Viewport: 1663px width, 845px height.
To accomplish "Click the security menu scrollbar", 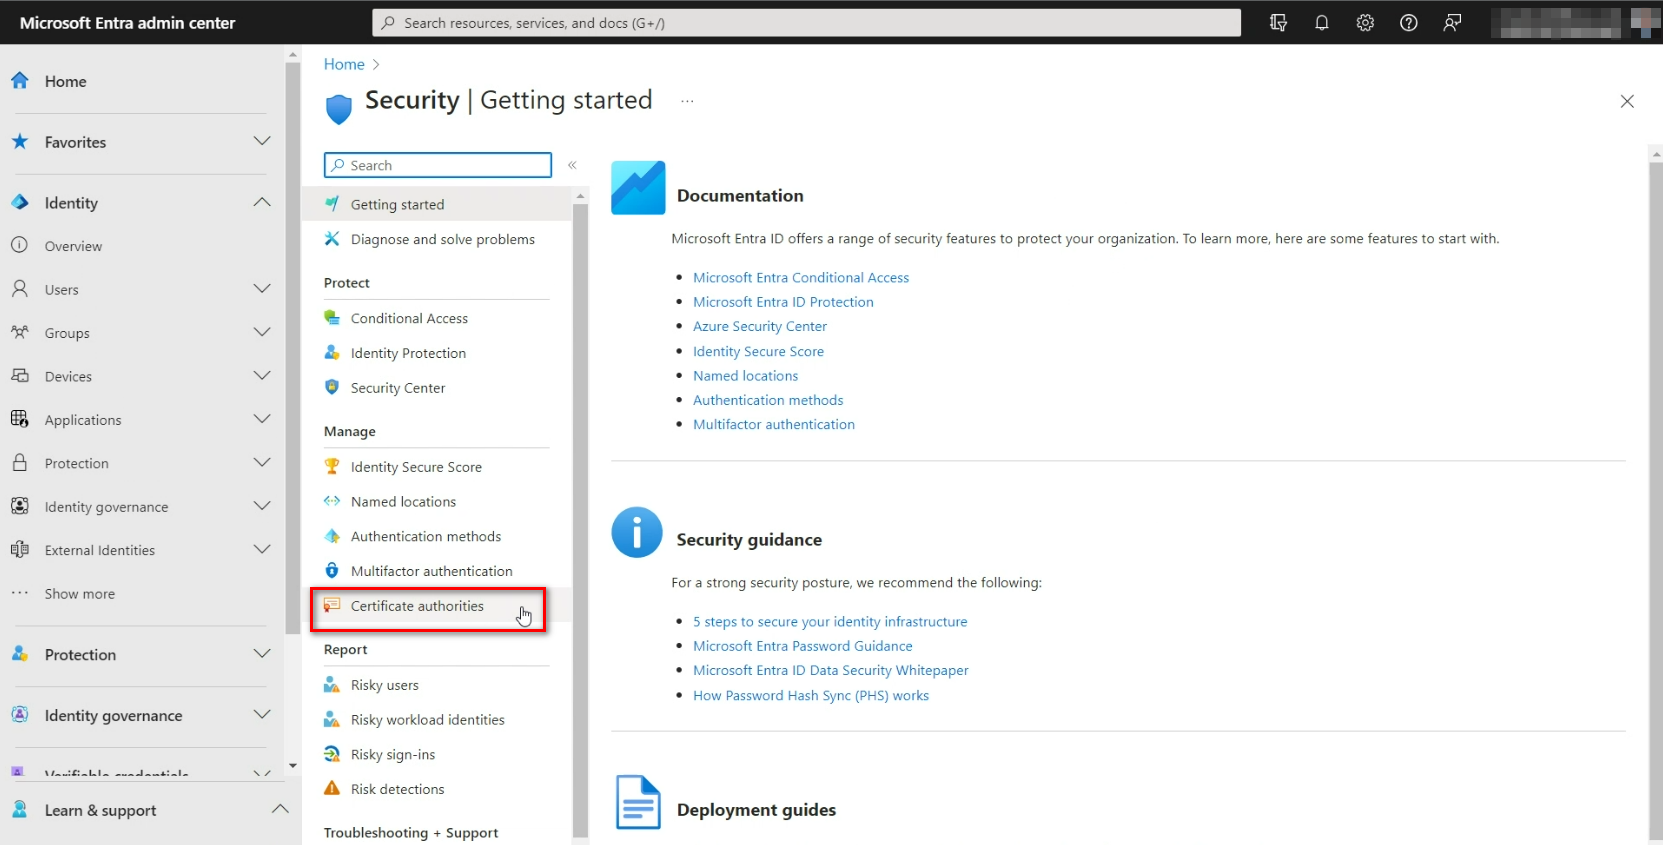I will (580, 520).
